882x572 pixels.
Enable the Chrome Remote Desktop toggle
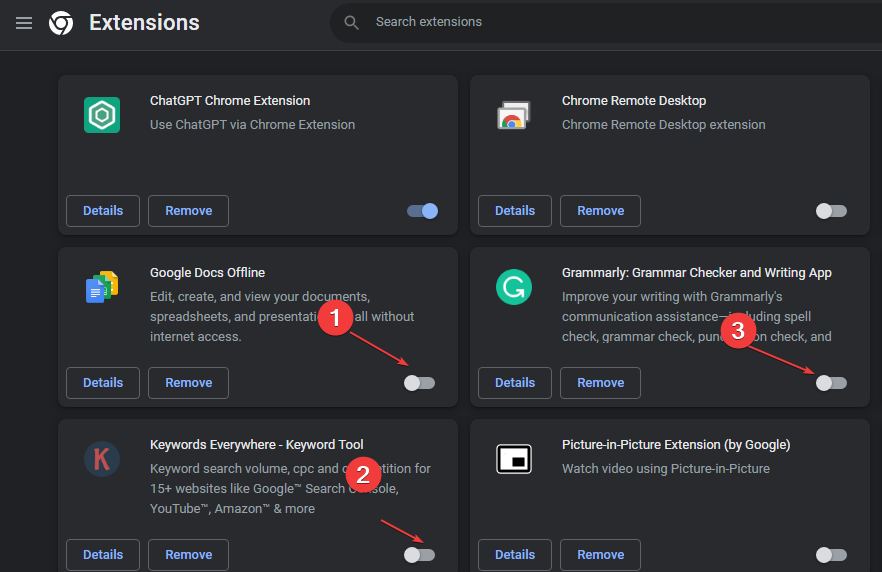coord(831,211)
